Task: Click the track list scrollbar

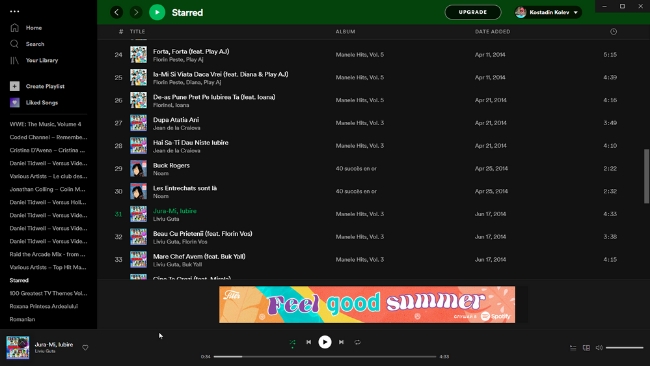Action: tap(646, 176)
